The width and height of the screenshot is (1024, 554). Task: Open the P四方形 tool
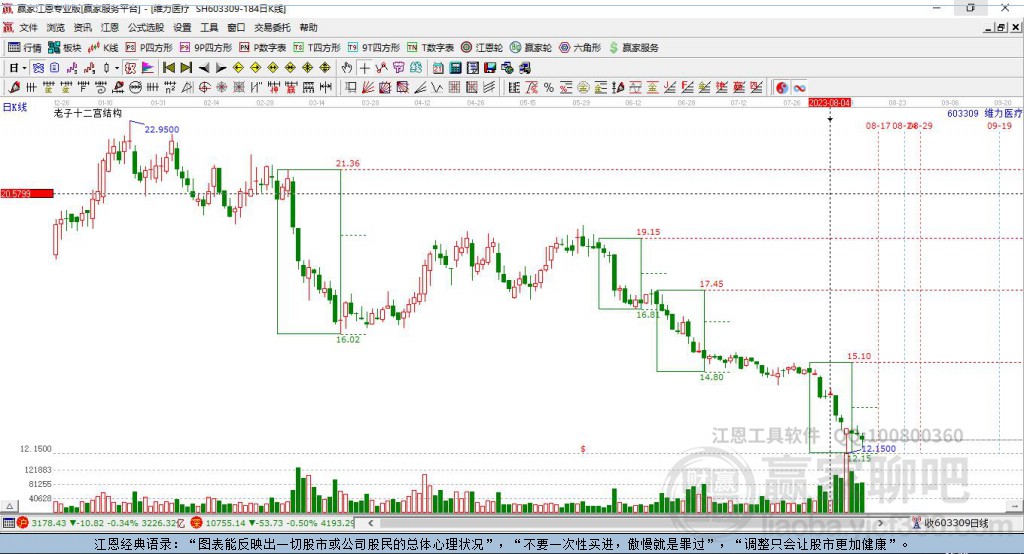[x=149, y=48]
